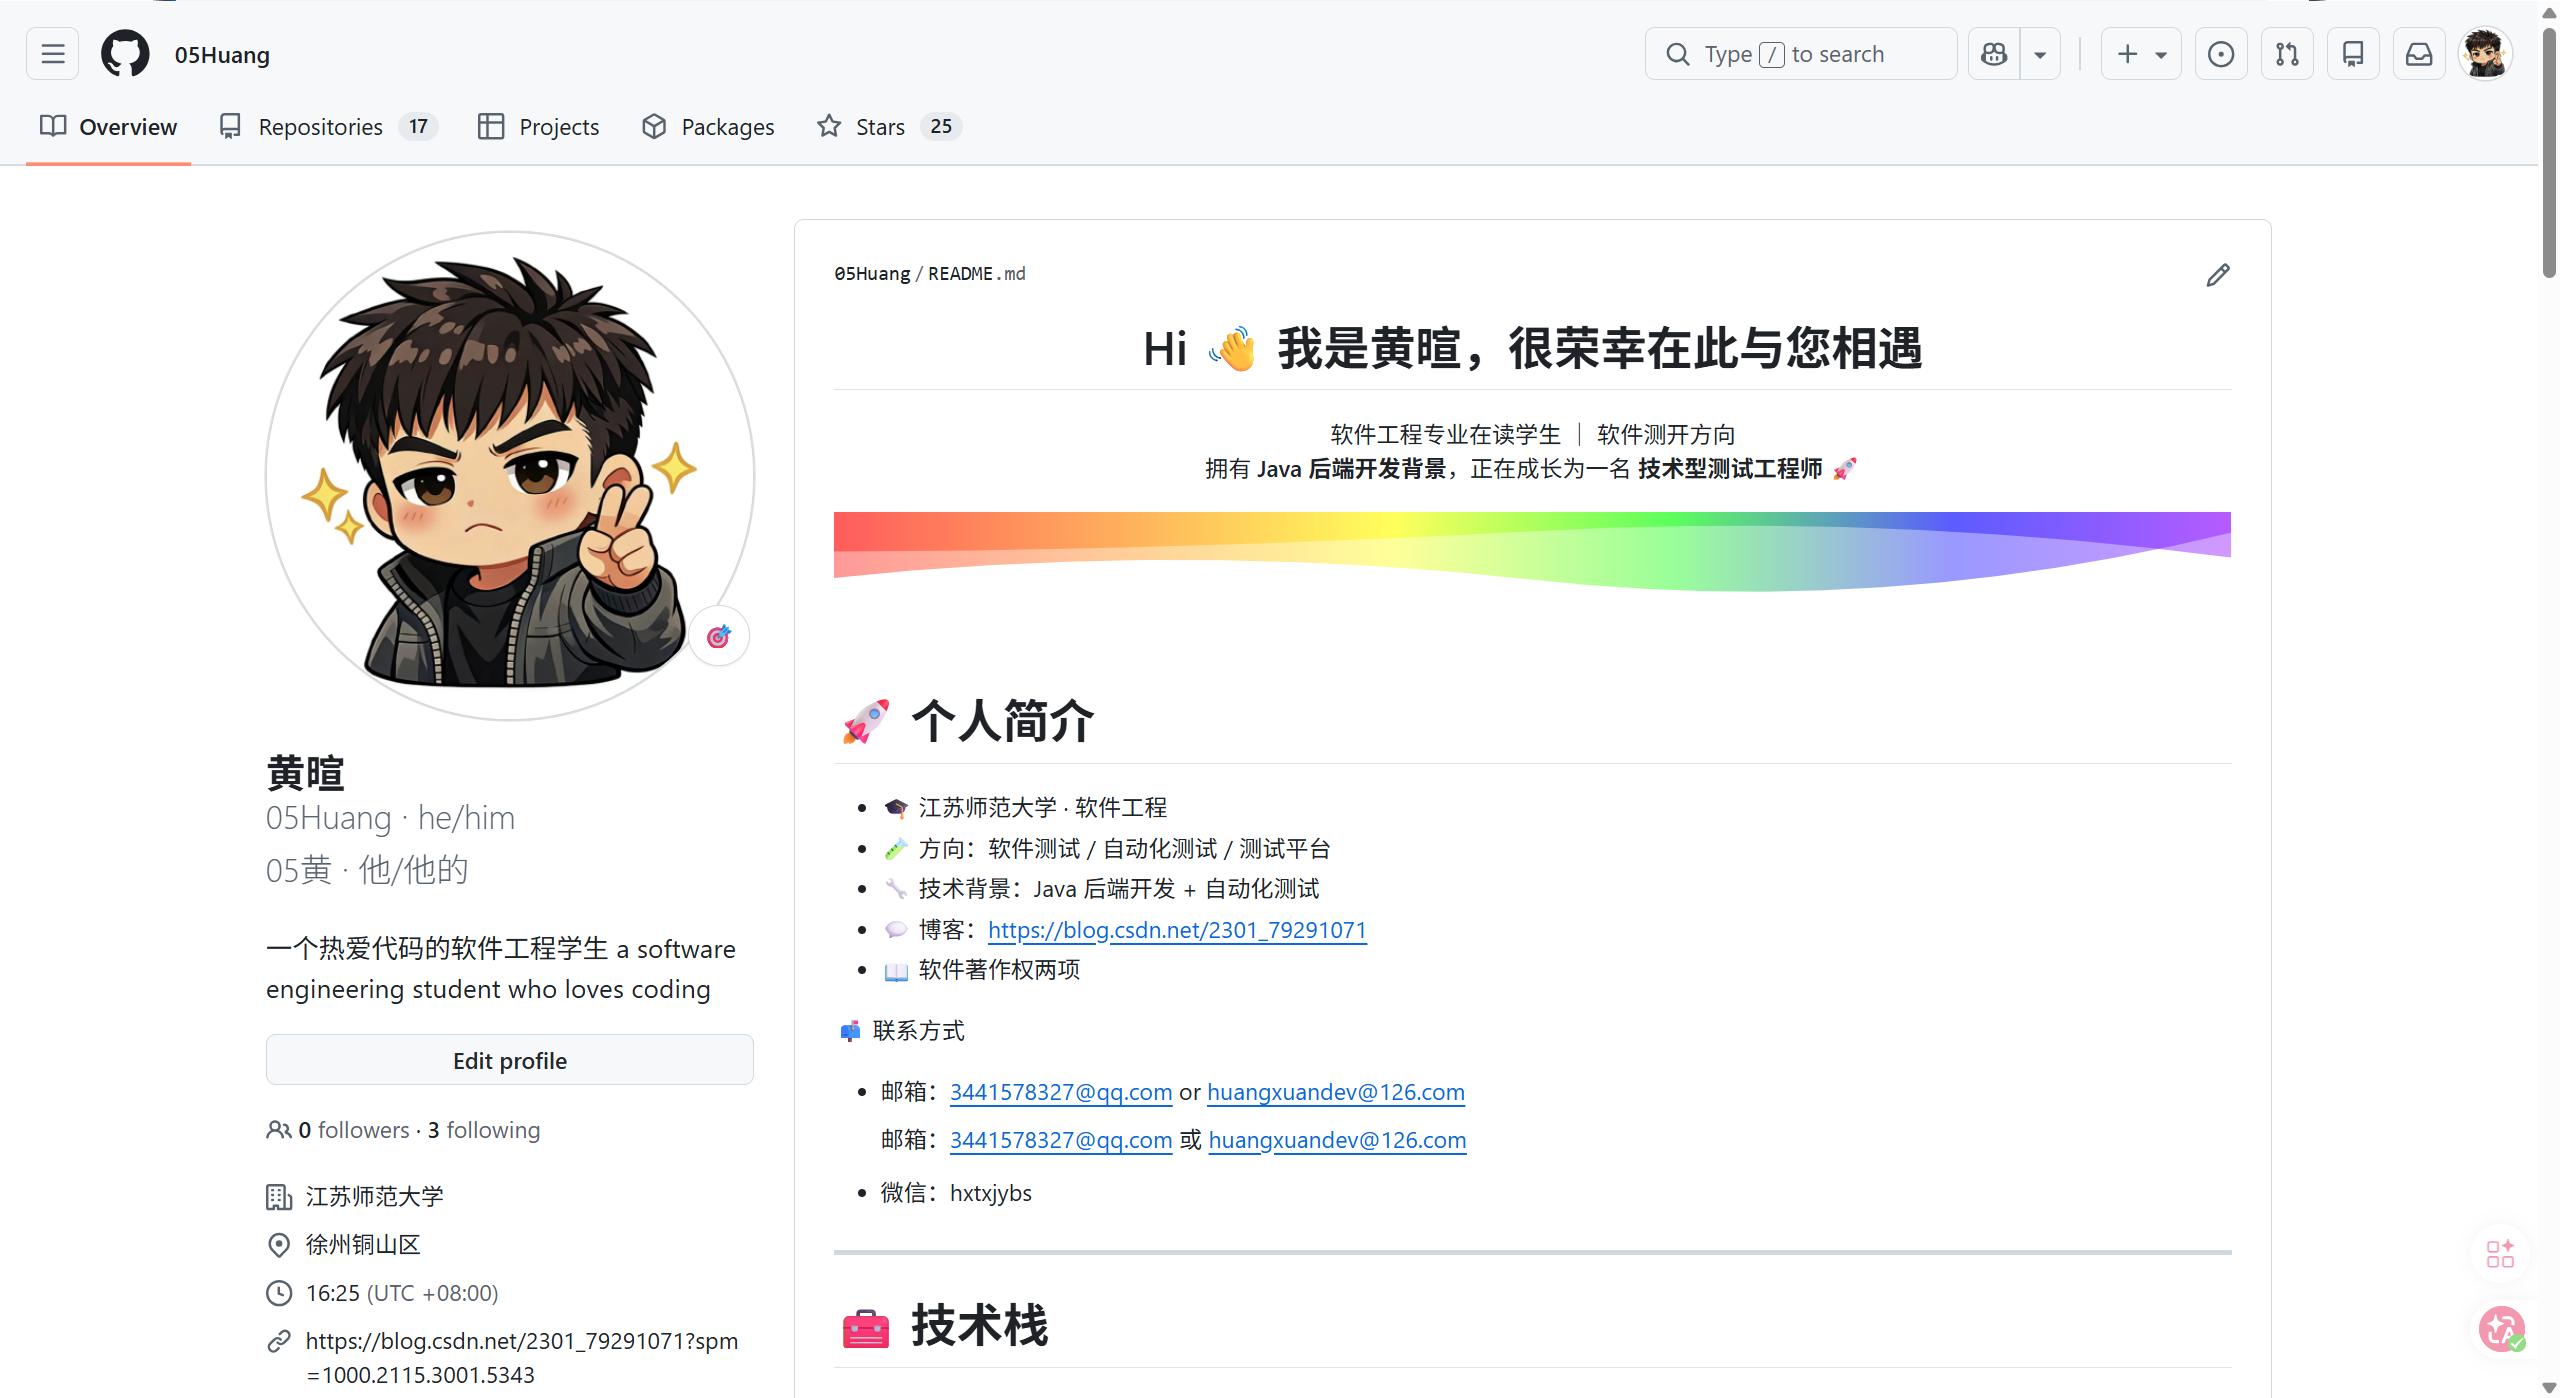Image resolution: width=2560 pixels, height=1398 pixels.
Task: Open the Pull requests header icon
Action: [2287, 54]
